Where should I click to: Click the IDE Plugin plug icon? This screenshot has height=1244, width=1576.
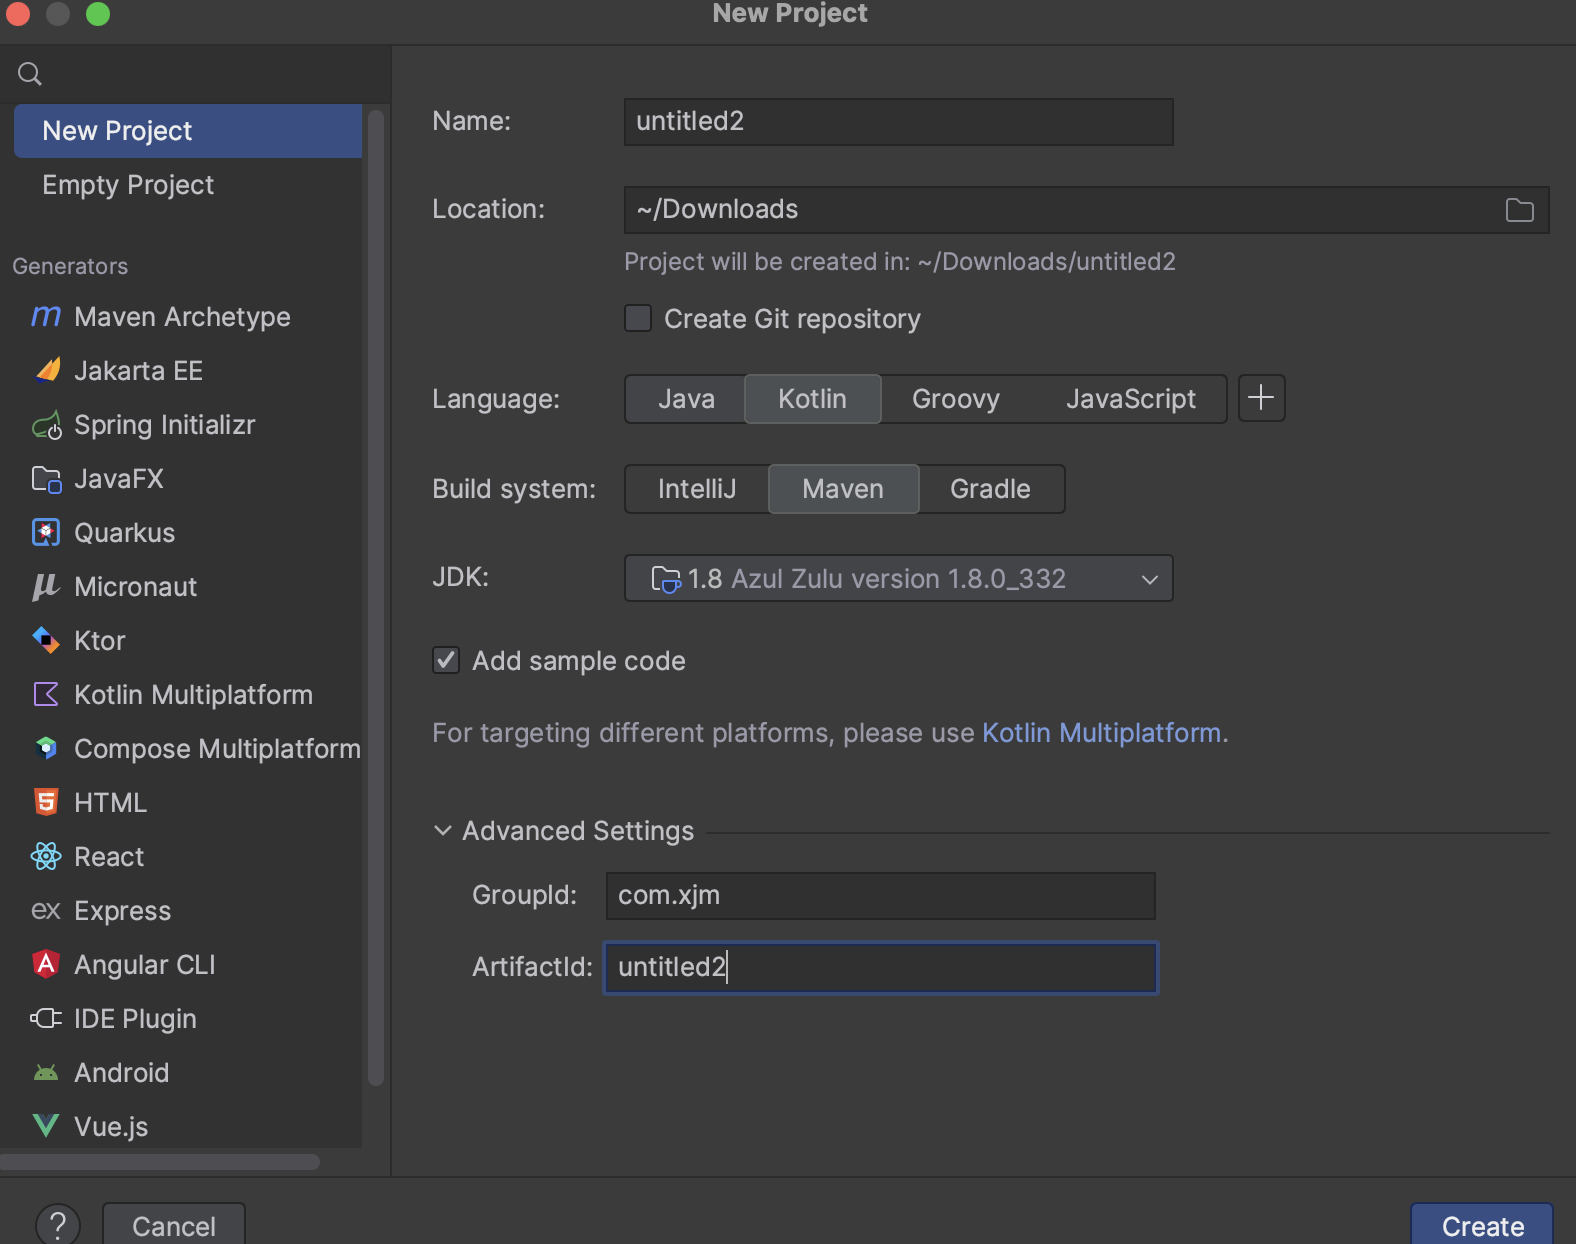(46, 1018)
